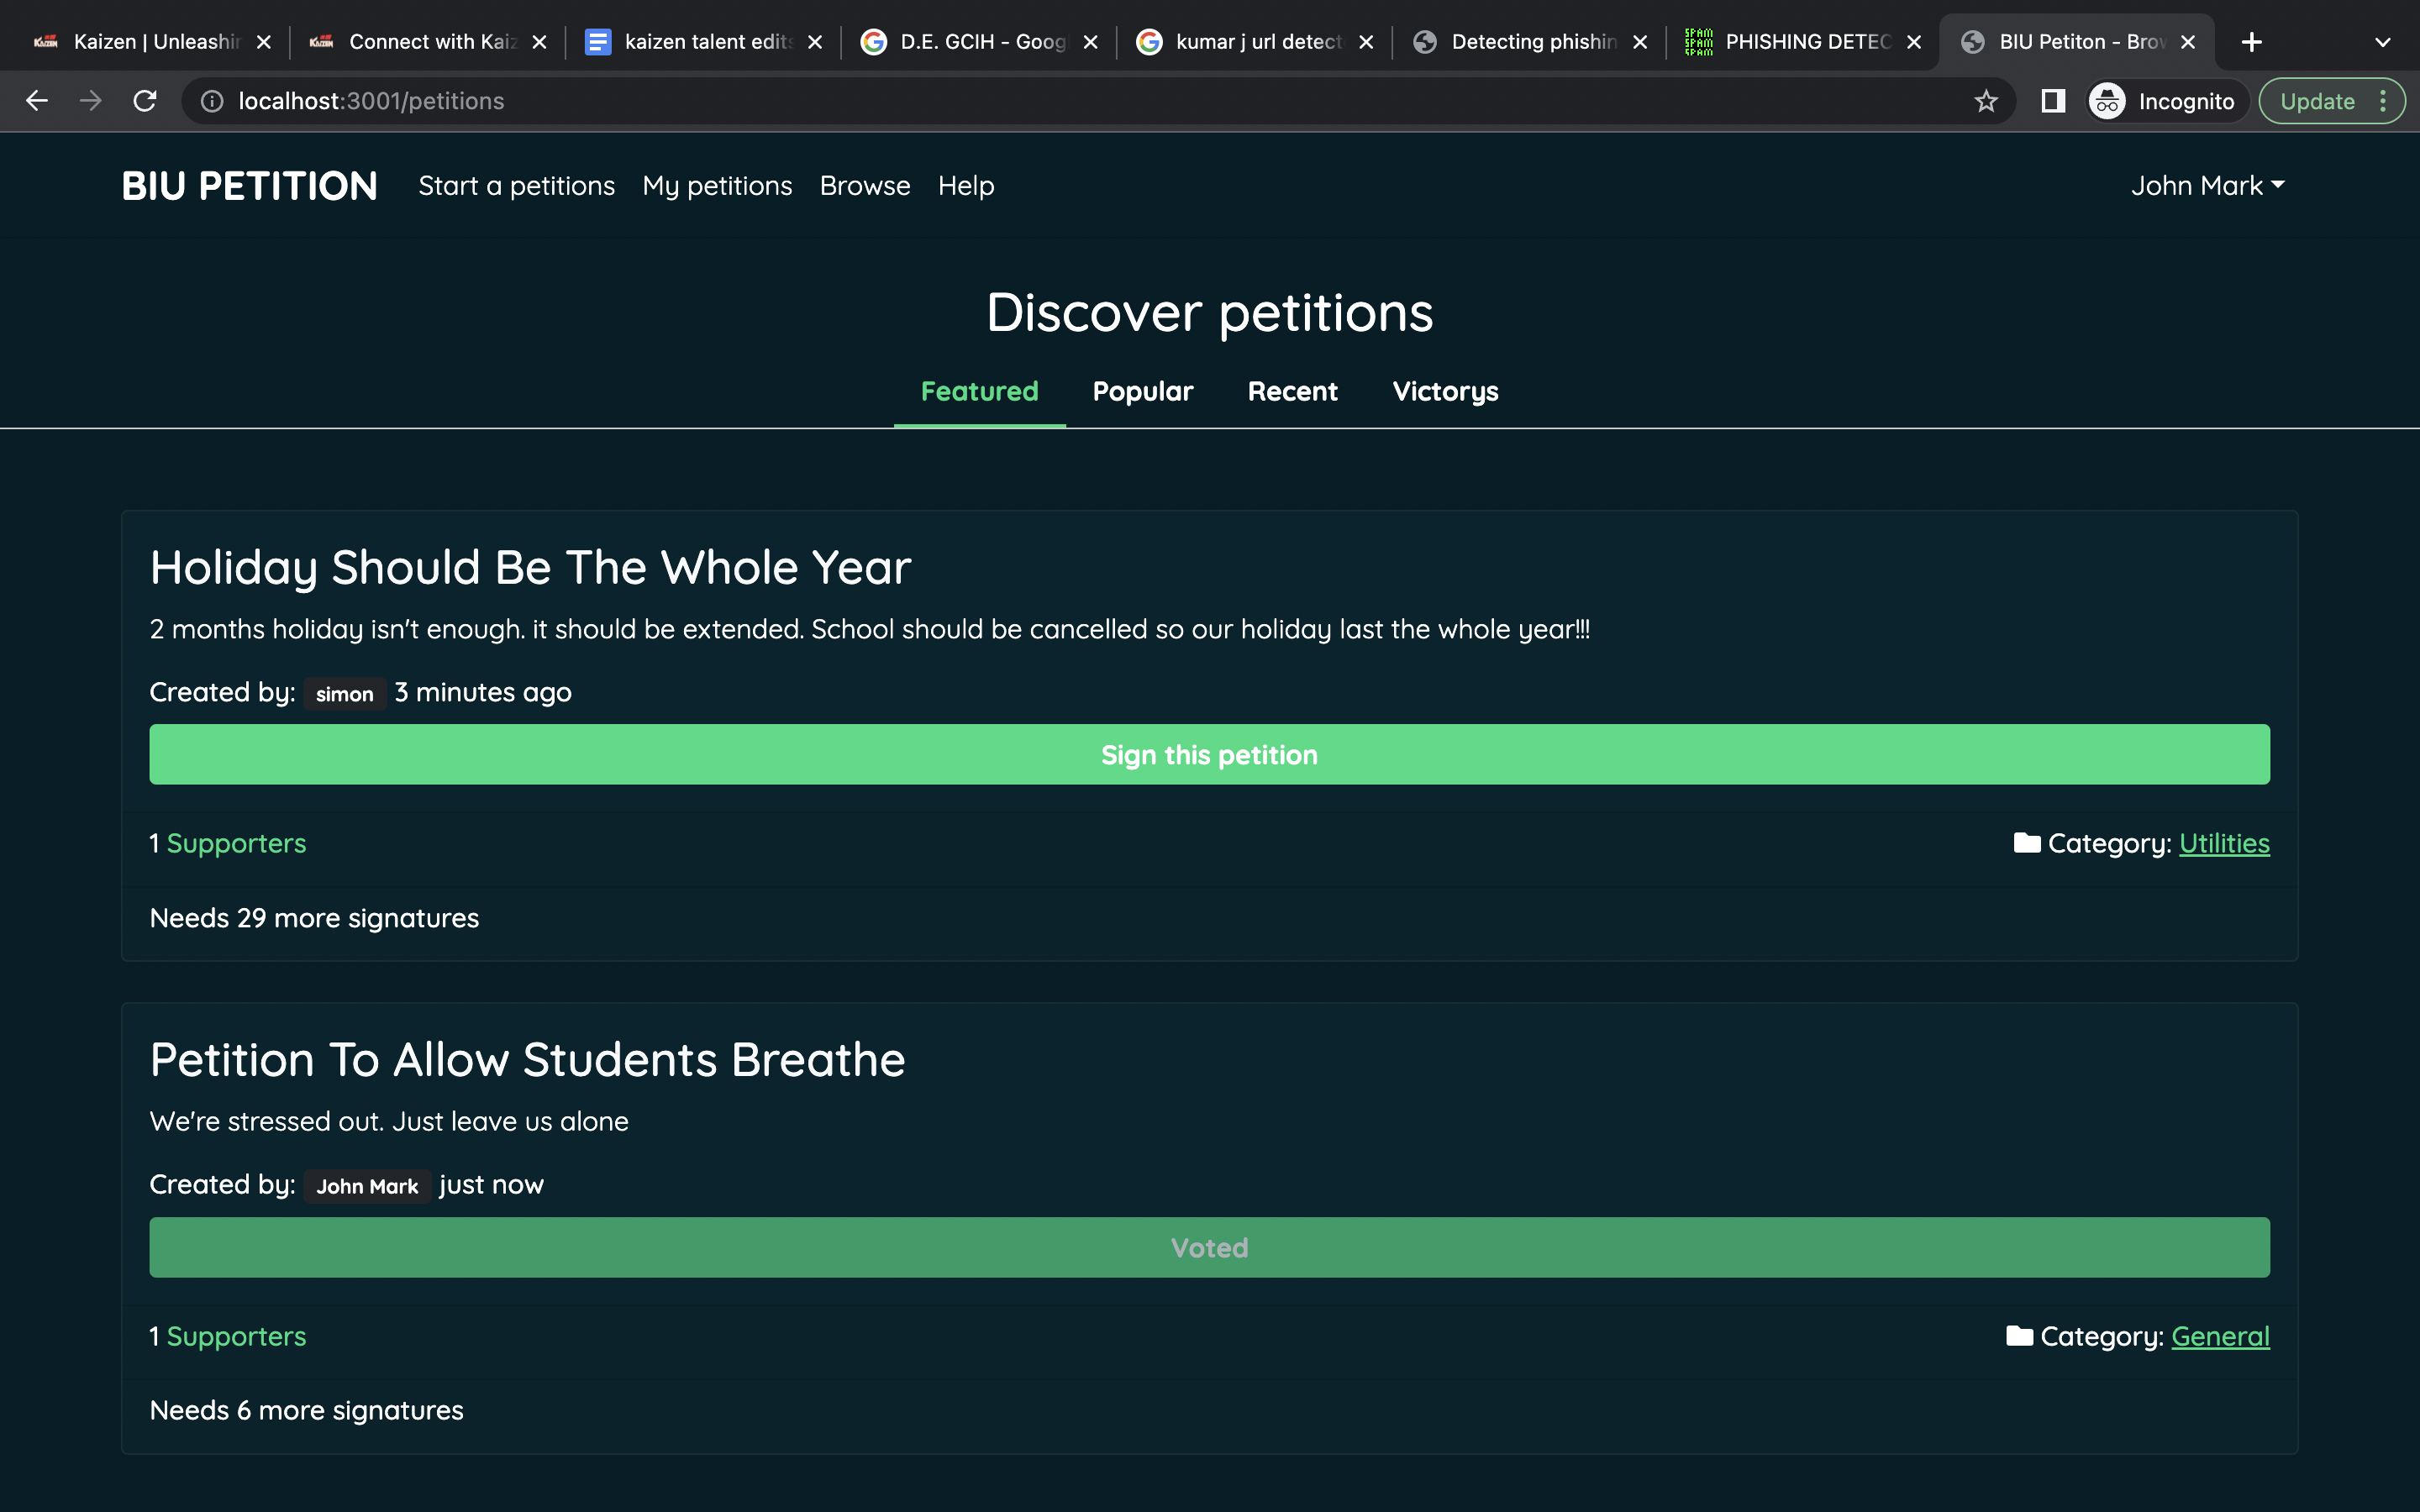This screenshot has height=1512, width=2420.
Task: Open a new tab with plus icon
Action: [2252, 42]
